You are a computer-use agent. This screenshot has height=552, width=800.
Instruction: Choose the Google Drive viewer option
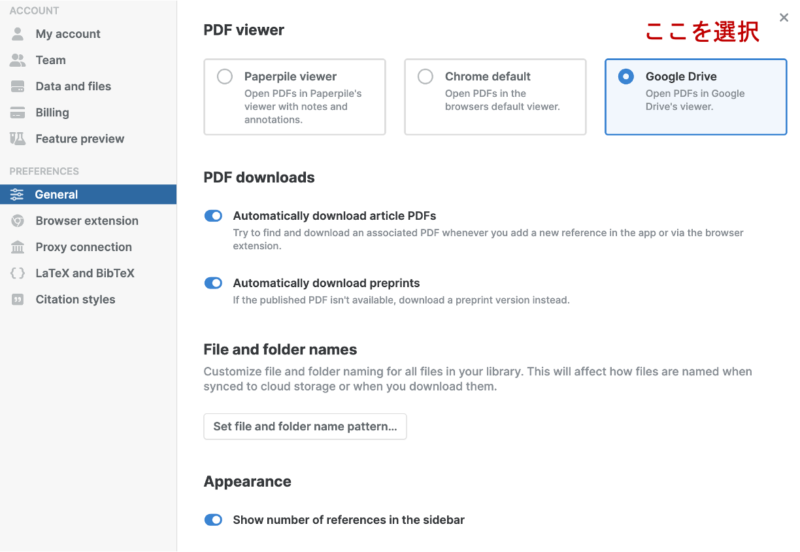point(695,97)
